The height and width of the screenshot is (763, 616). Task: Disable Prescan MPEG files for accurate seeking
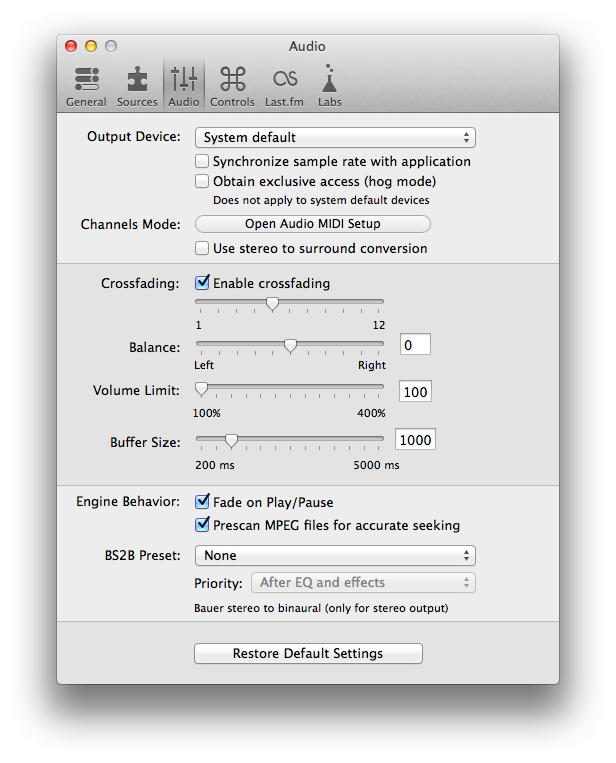coord(202,525)
